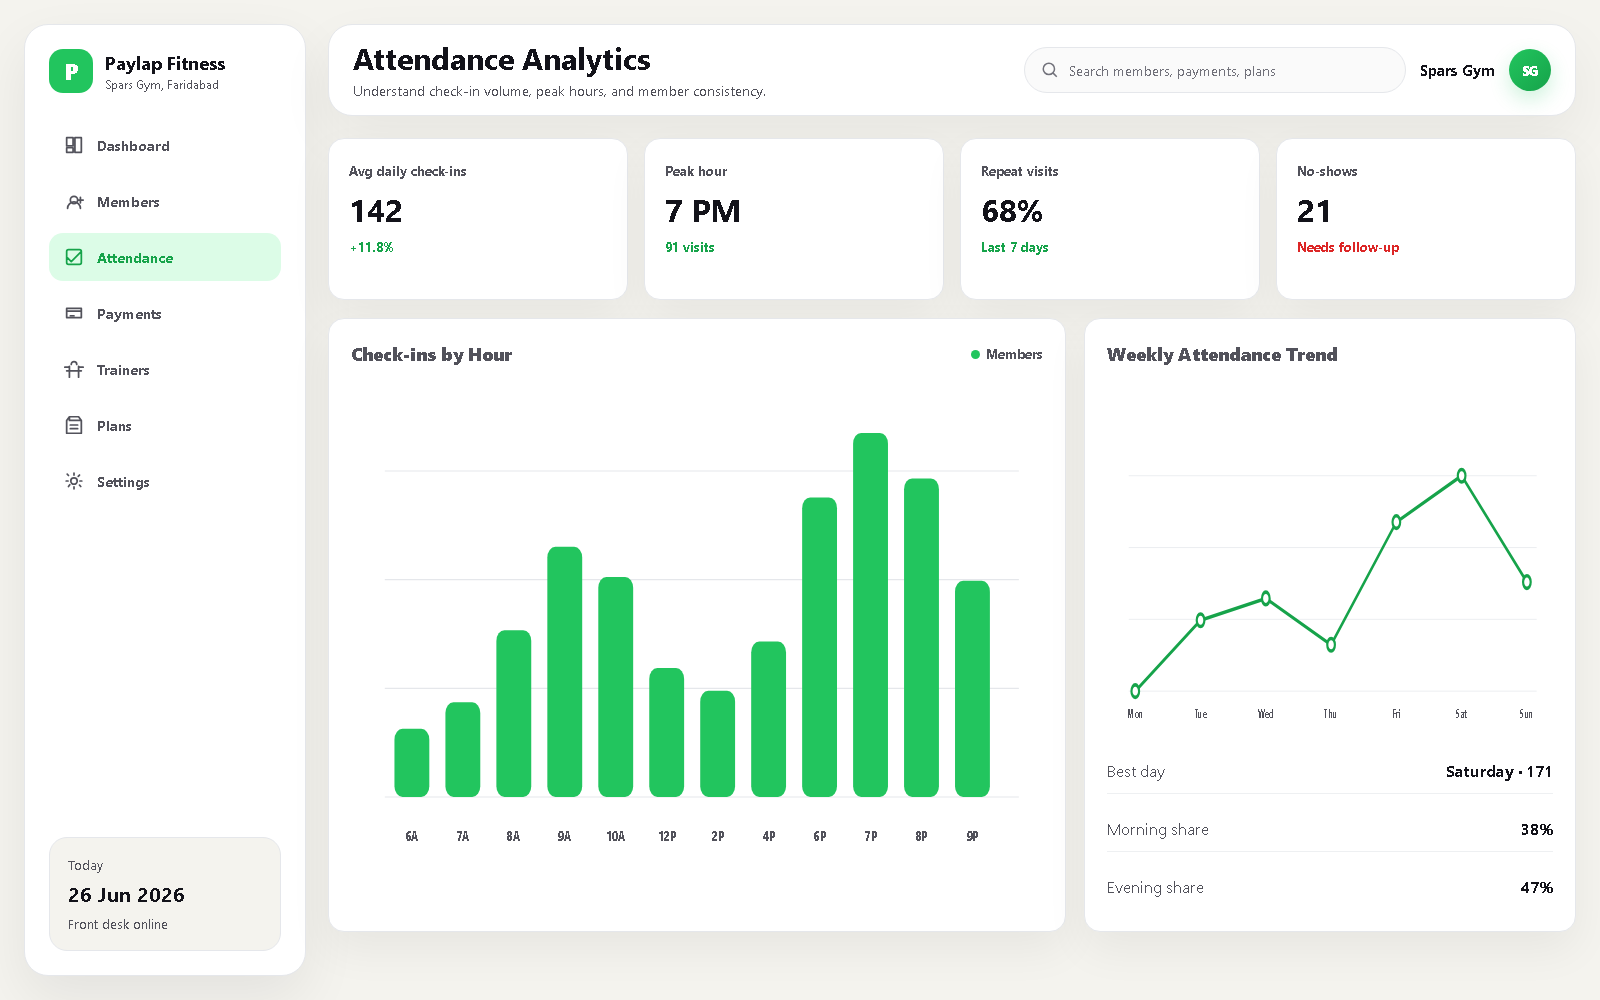Click the 10A check-ins bar
The image size is (1600, 1000).
coord(615,687)
